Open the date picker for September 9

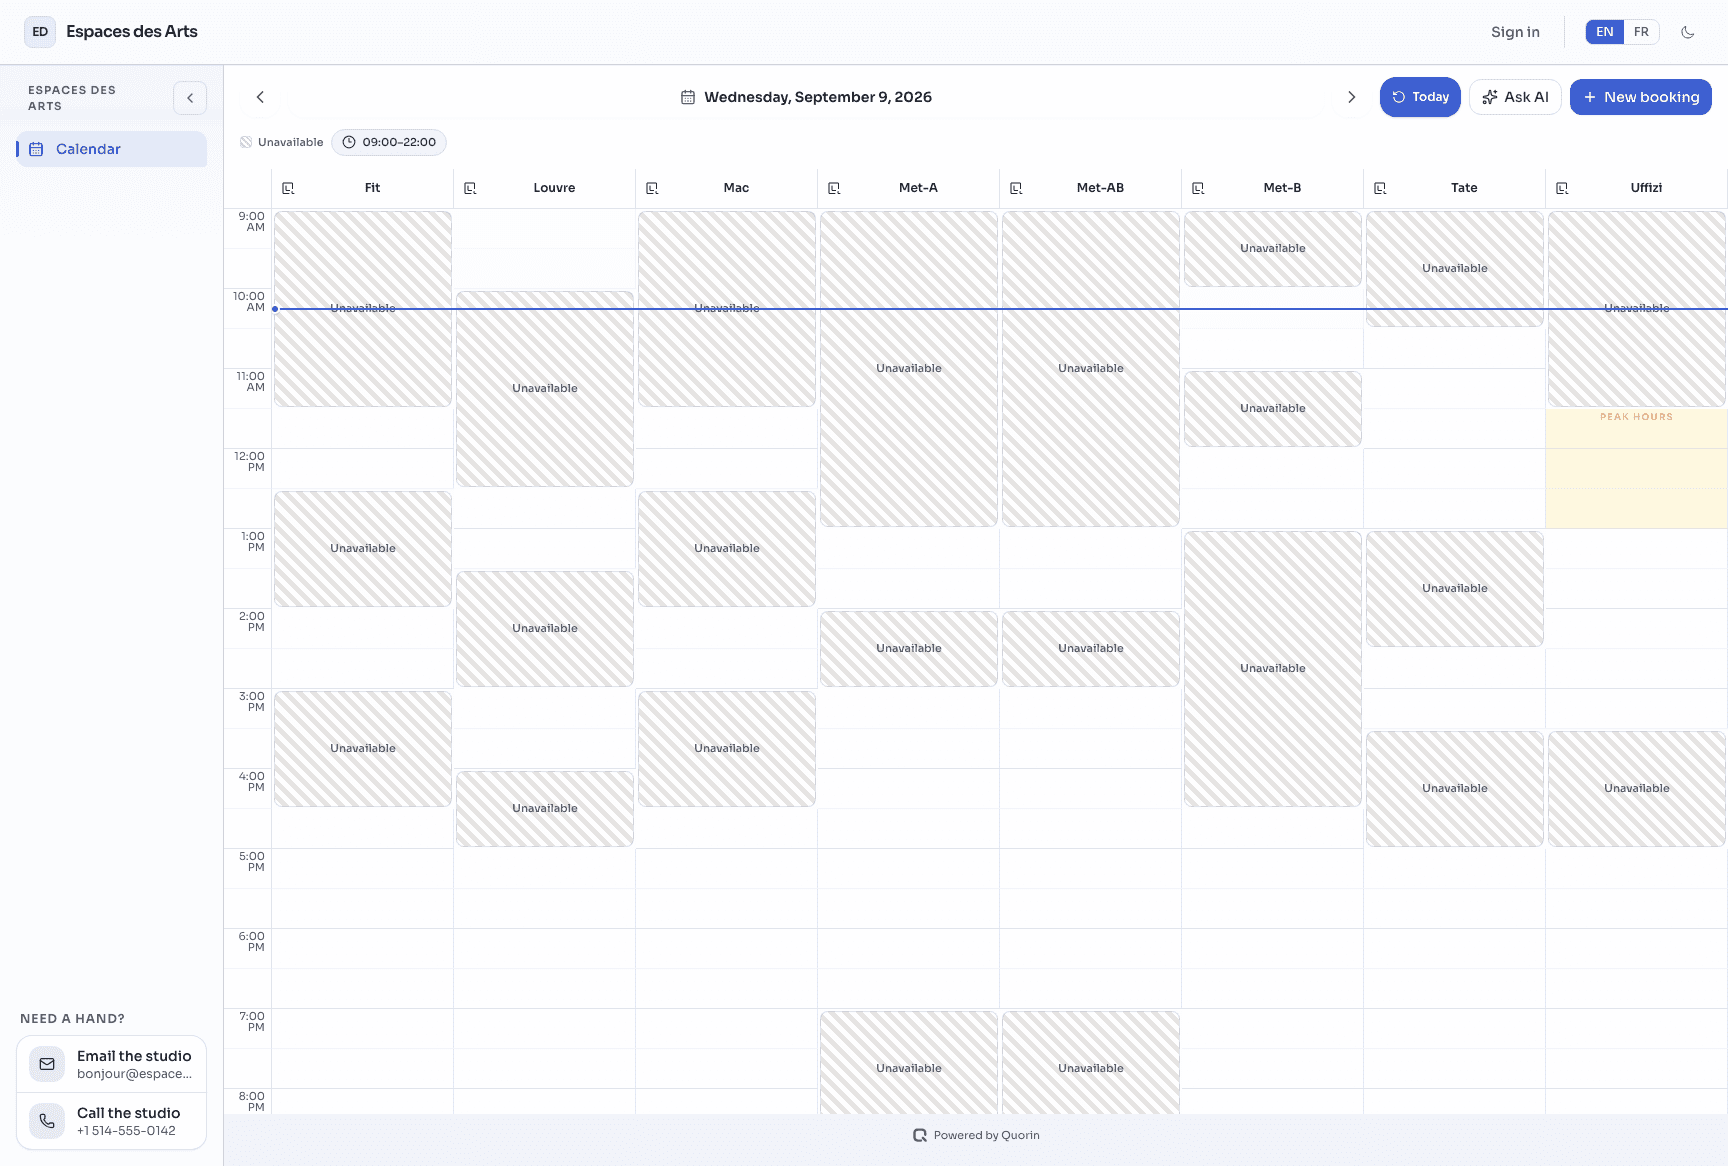(806, 97)
